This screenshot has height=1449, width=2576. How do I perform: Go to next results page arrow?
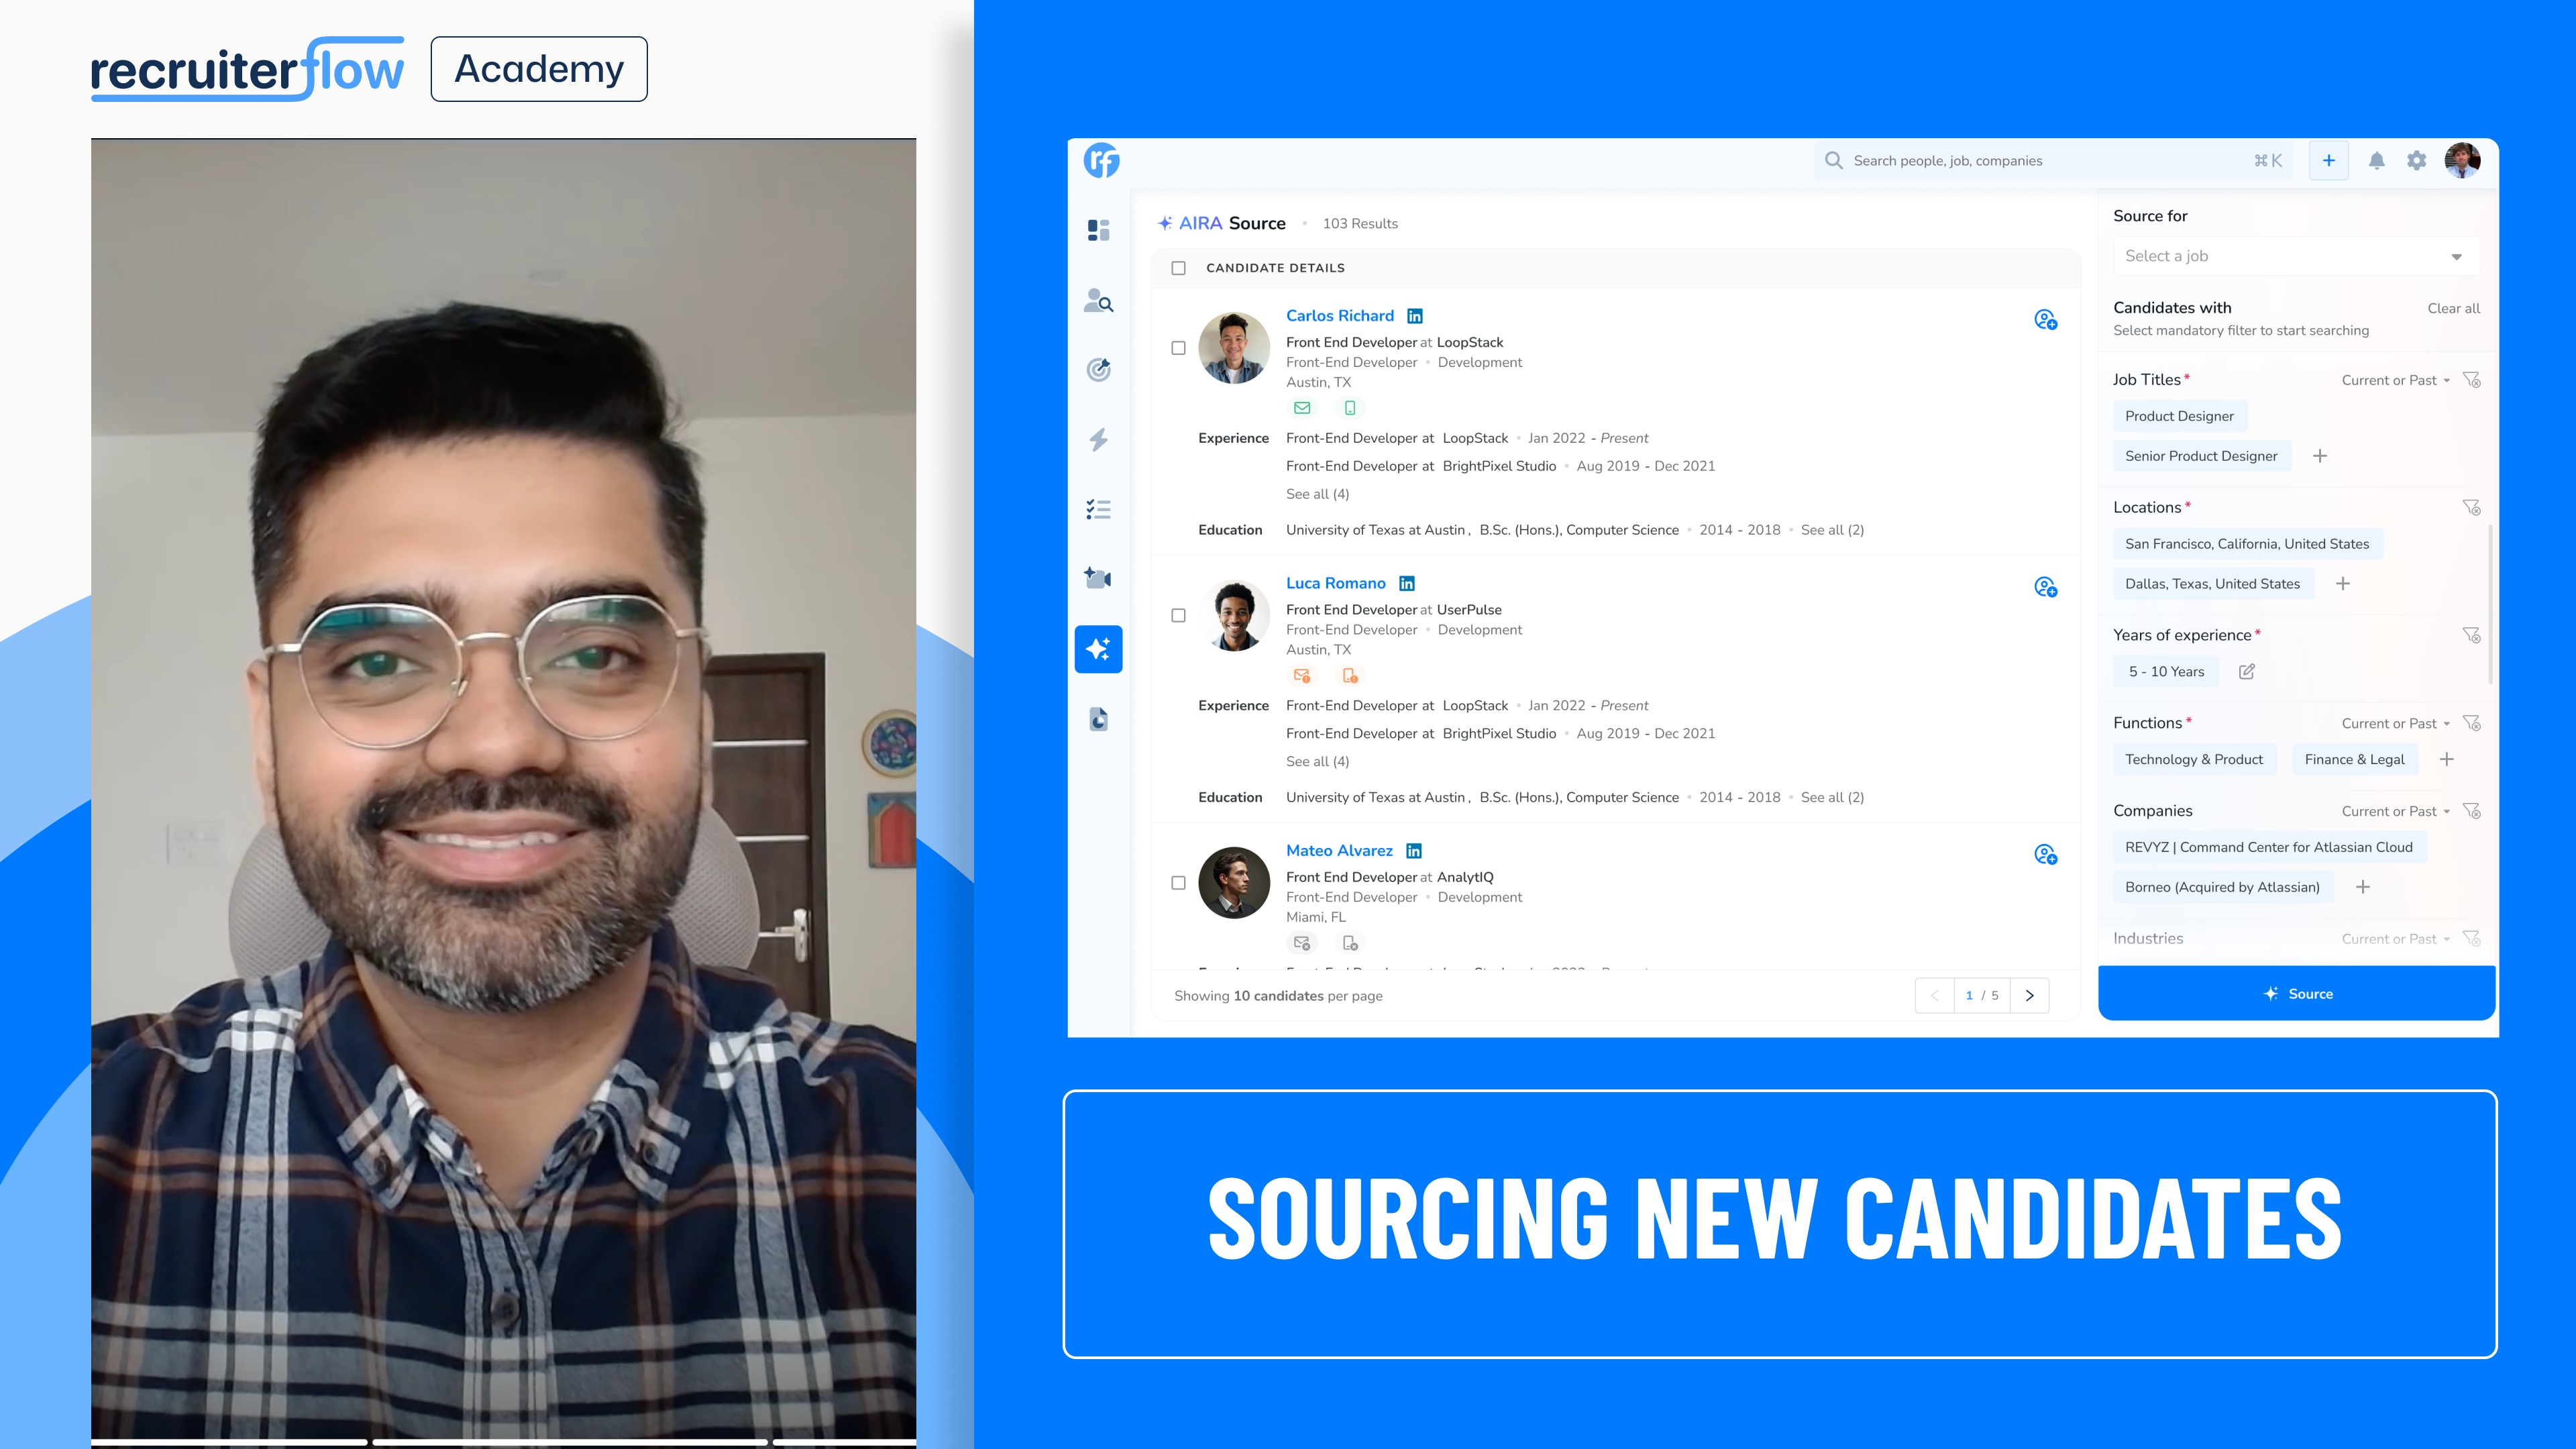coord(2029,995)
